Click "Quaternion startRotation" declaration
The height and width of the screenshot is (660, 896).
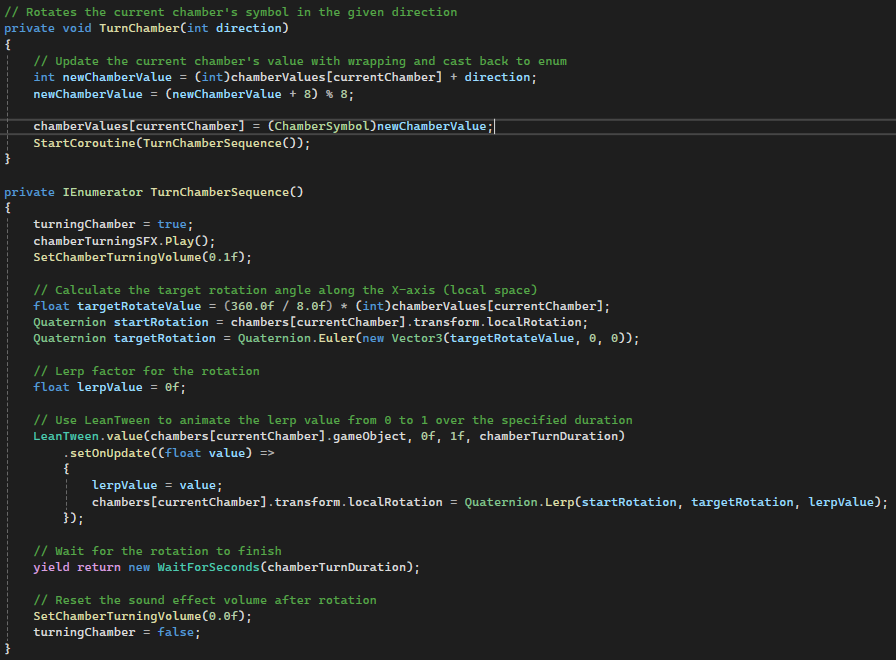[x=121, y=322]
